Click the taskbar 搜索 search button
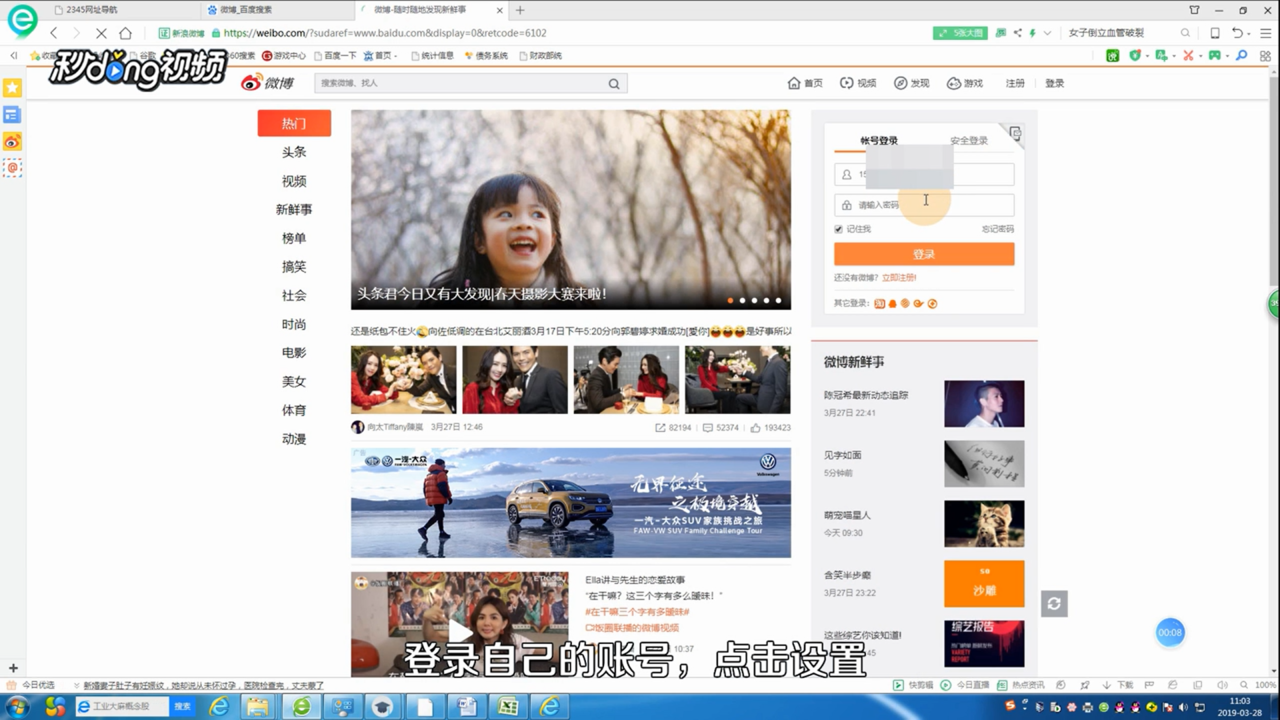Image resolution: width=1280 pixels, height=720 pixels. coord(182,707)
